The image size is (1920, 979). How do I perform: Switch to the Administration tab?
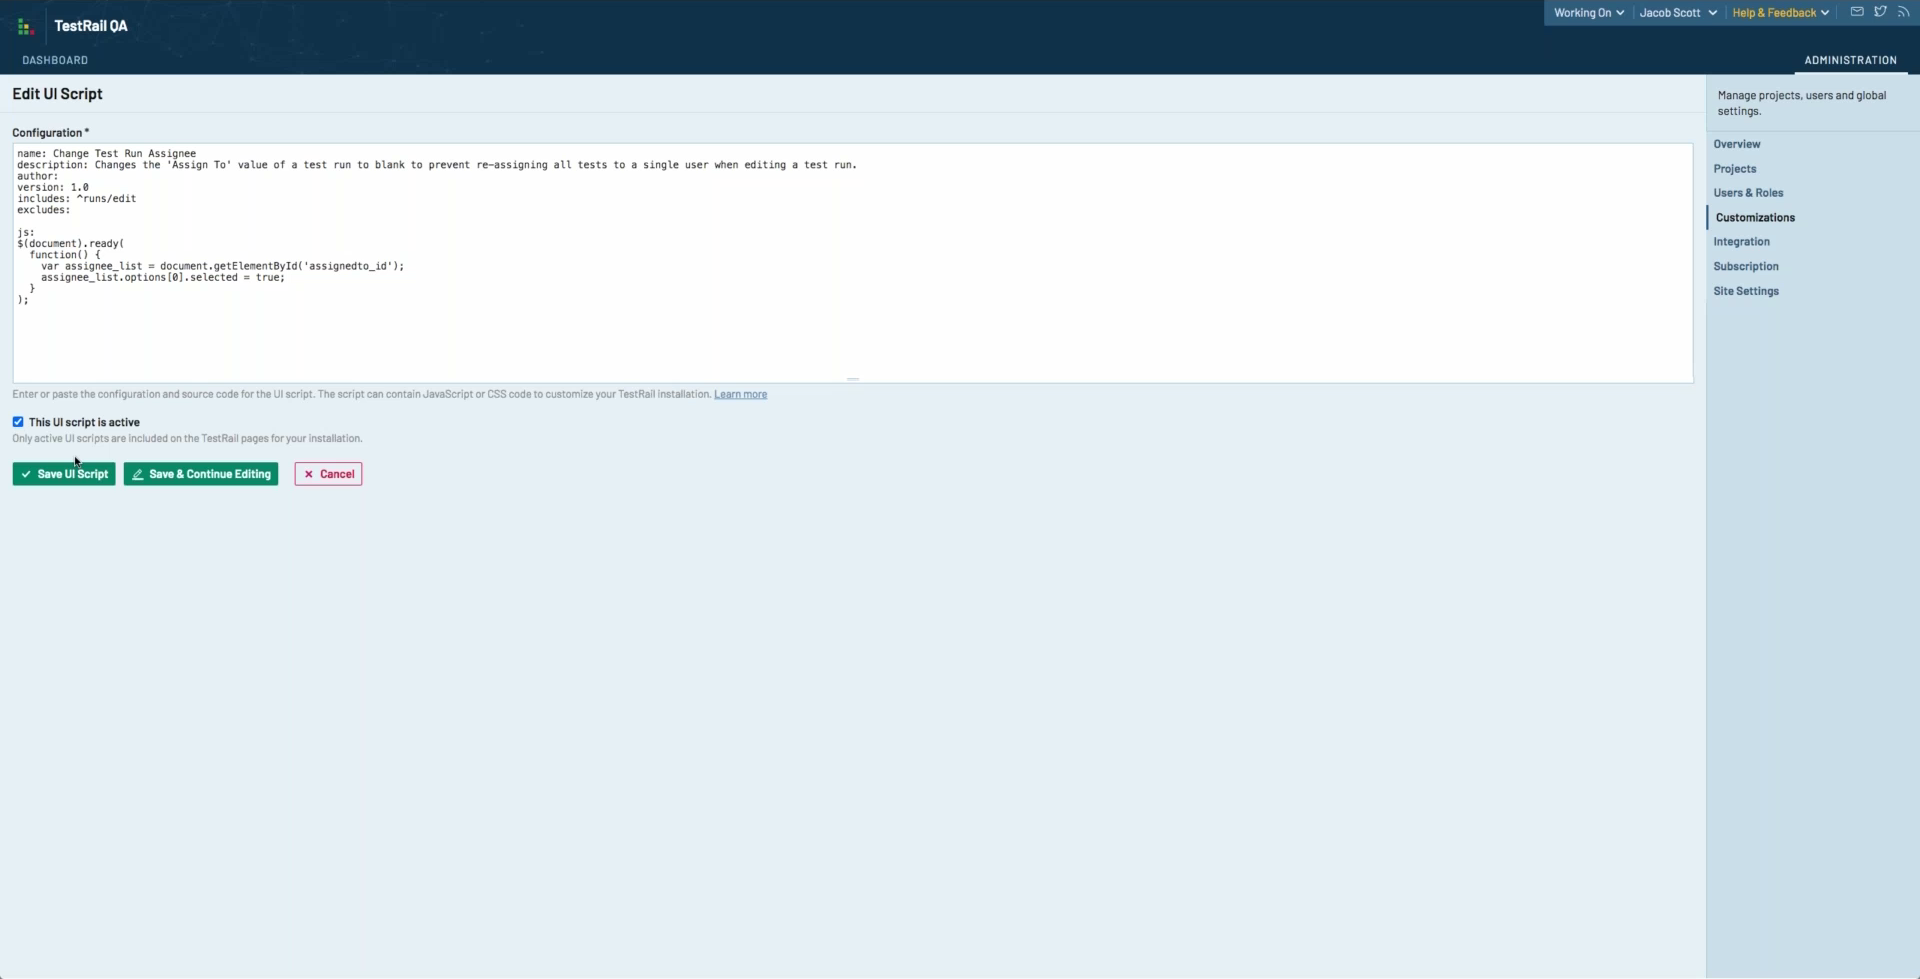pos(1850,60)
